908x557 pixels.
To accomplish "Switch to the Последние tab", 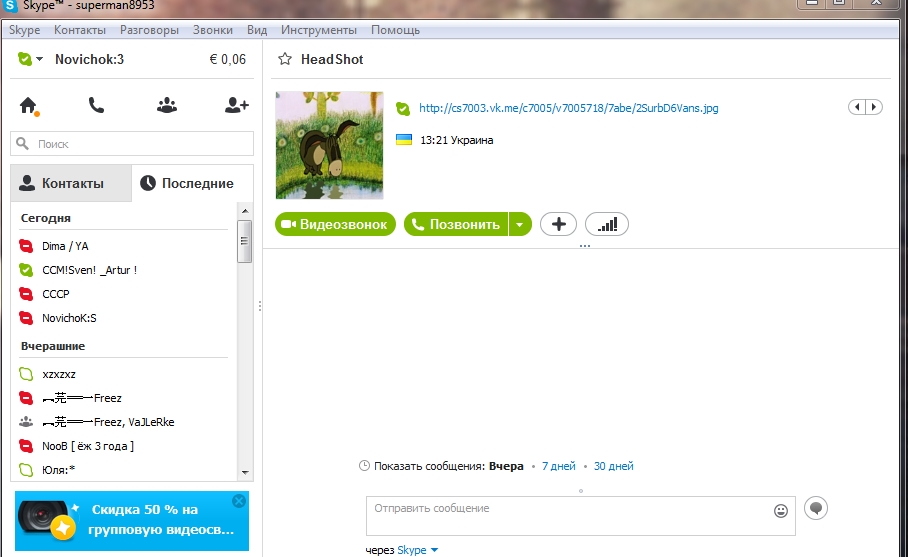I will pyautogui.click(x=192, y=183).
